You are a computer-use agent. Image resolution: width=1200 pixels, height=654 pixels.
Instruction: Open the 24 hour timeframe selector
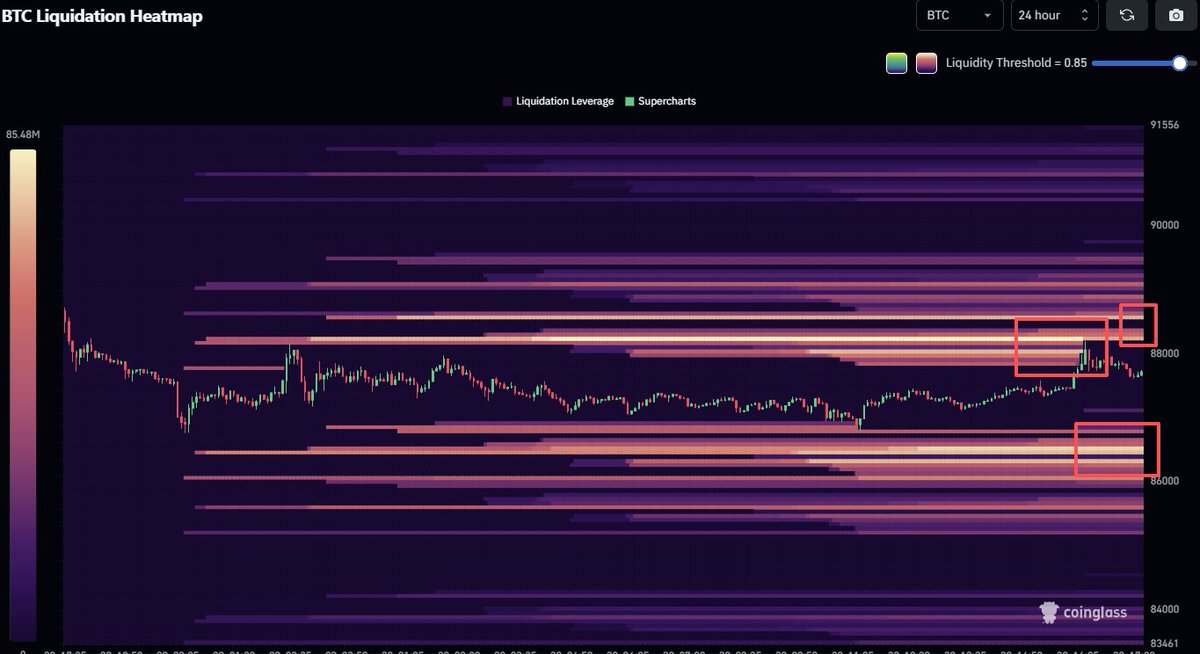(1055, 15)
